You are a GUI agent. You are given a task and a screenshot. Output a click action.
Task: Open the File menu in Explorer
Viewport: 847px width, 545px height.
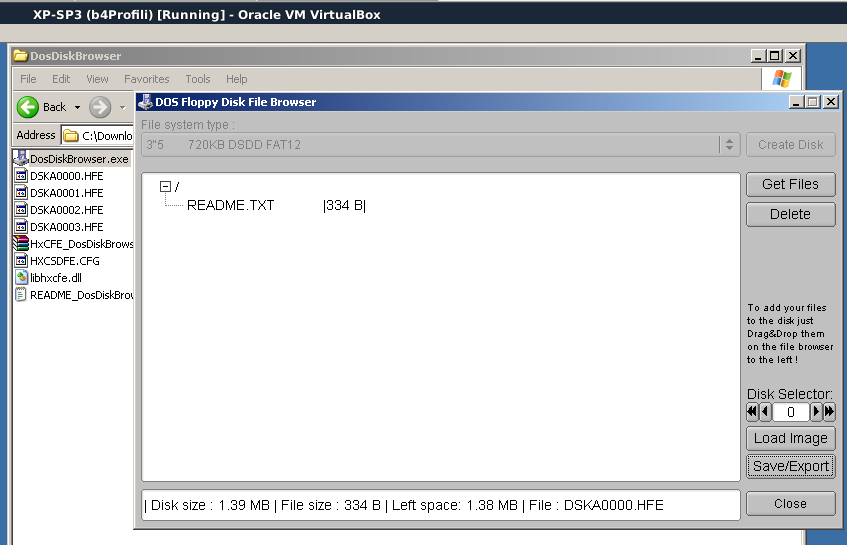pos(28,79)
